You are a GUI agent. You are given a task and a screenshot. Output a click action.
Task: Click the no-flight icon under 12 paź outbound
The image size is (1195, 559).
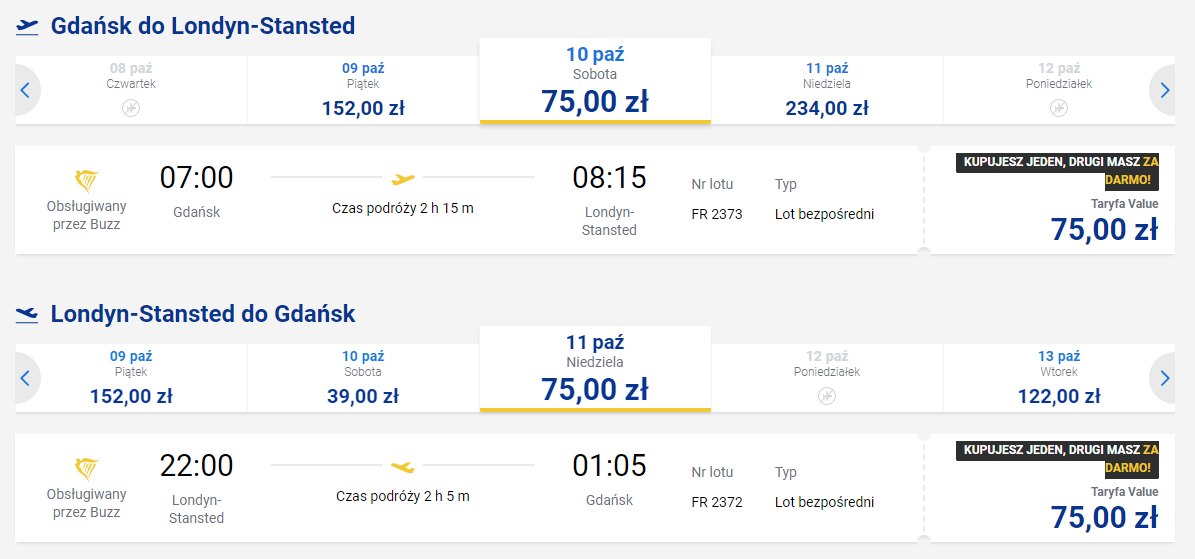coord(1059,107)
